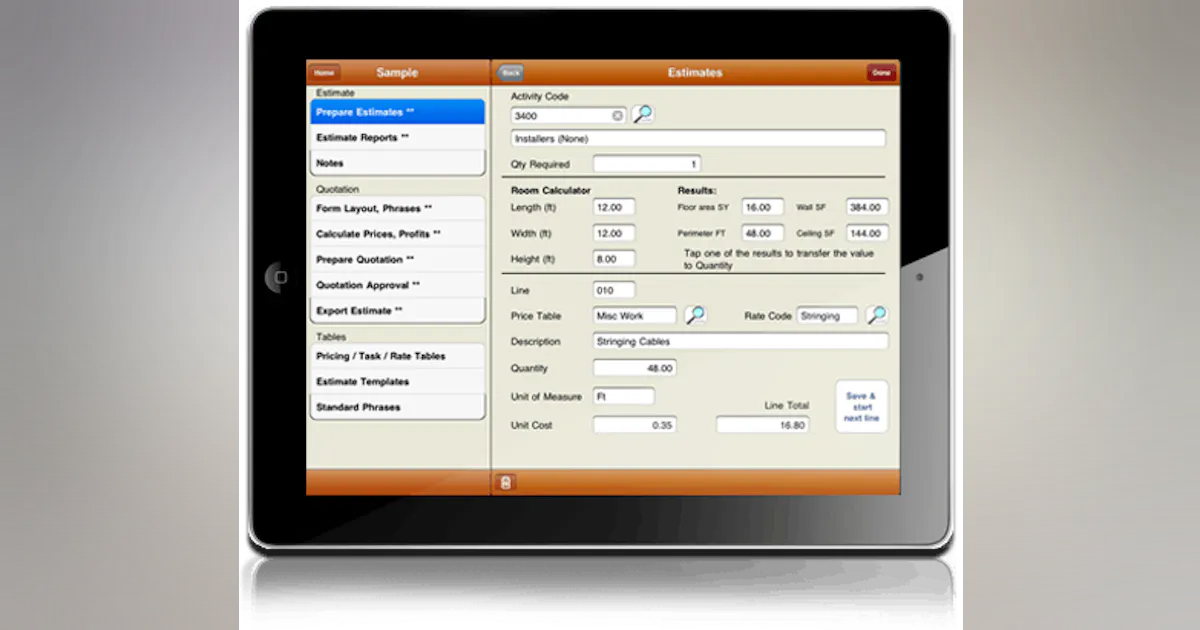This screenshot has height=630, width=1200.
Task: Go back using the Back button
Action: click(x=511, y=73)
